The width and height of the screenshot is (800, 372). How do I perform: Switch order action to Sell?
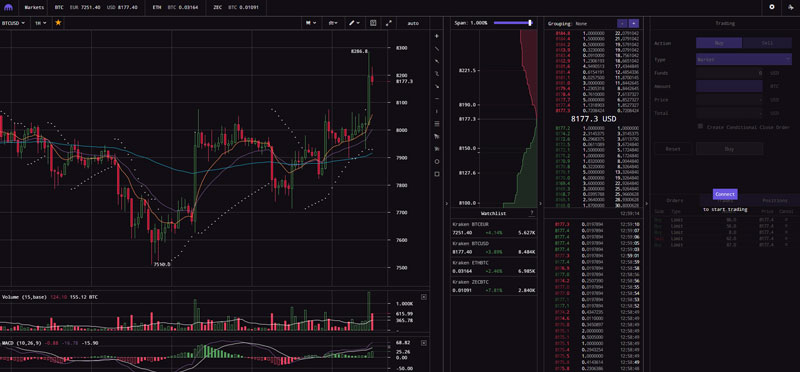click(x=767, y=43)
